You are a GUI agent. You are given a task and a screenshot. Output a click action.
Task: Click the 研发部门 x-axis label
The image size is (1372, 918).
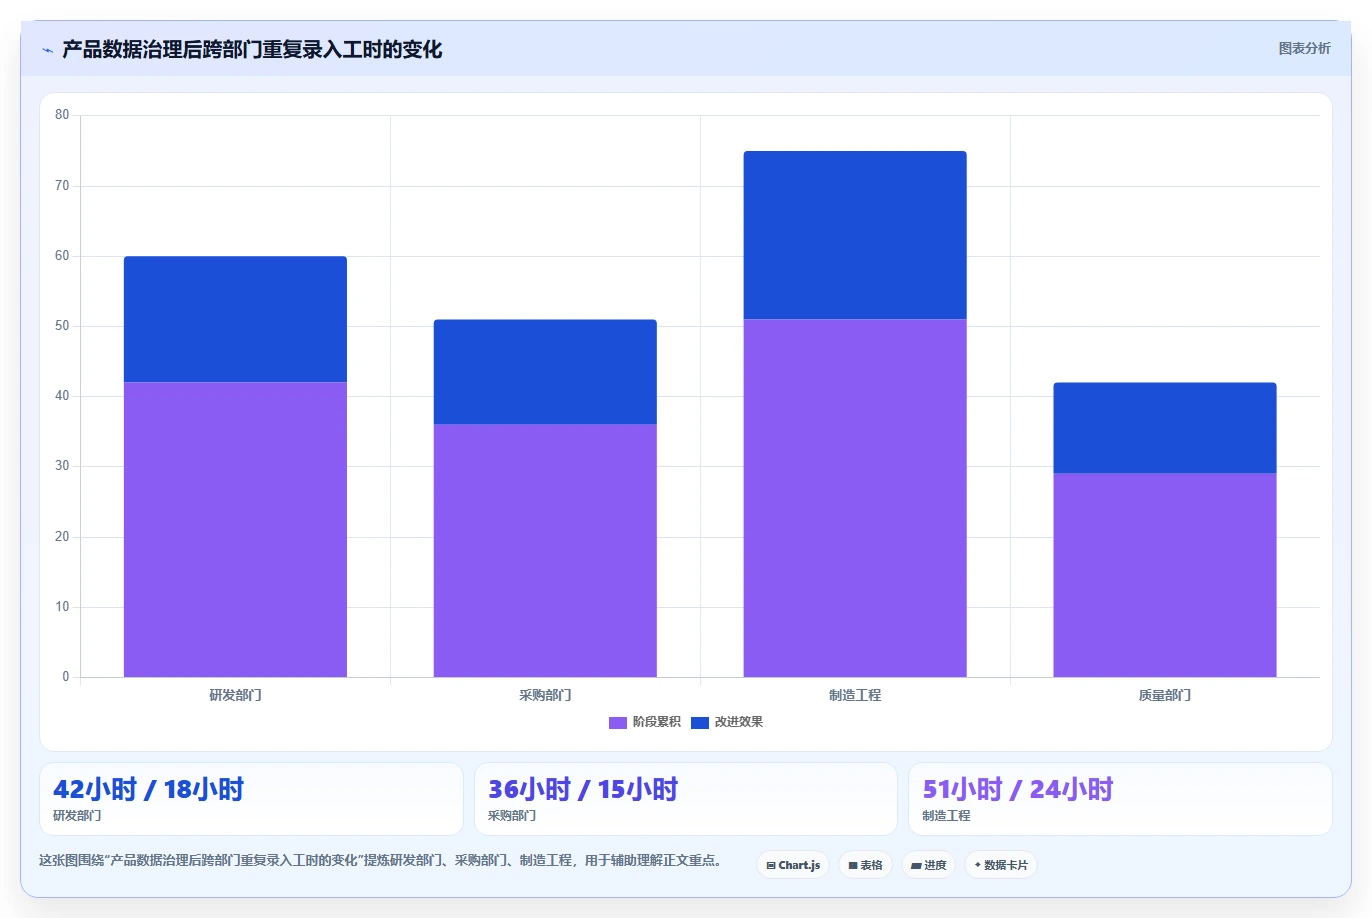click(x=235, y=695)
